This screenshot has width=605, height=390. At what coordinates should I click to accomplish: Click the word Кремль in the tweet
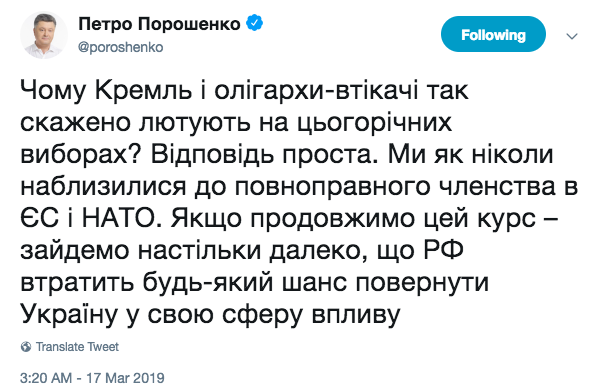click(x=144, y=91)
